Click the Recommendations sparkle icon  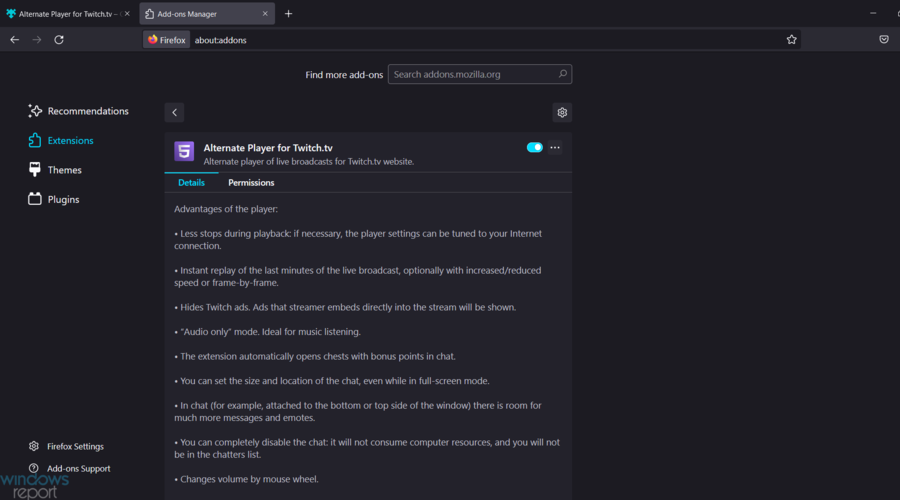(35, 111)
